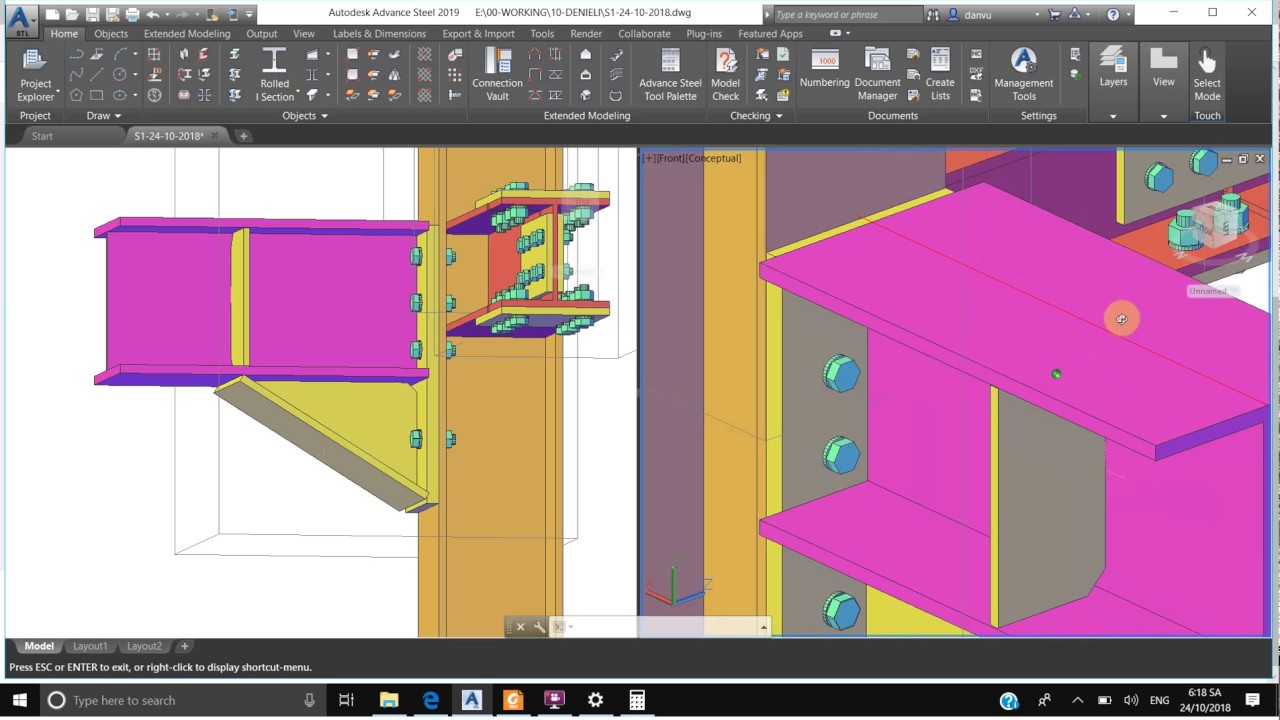Switch to the Start file tab
Image resolution: width=1280 pixels, height=720 pixels.
(42, 136)
